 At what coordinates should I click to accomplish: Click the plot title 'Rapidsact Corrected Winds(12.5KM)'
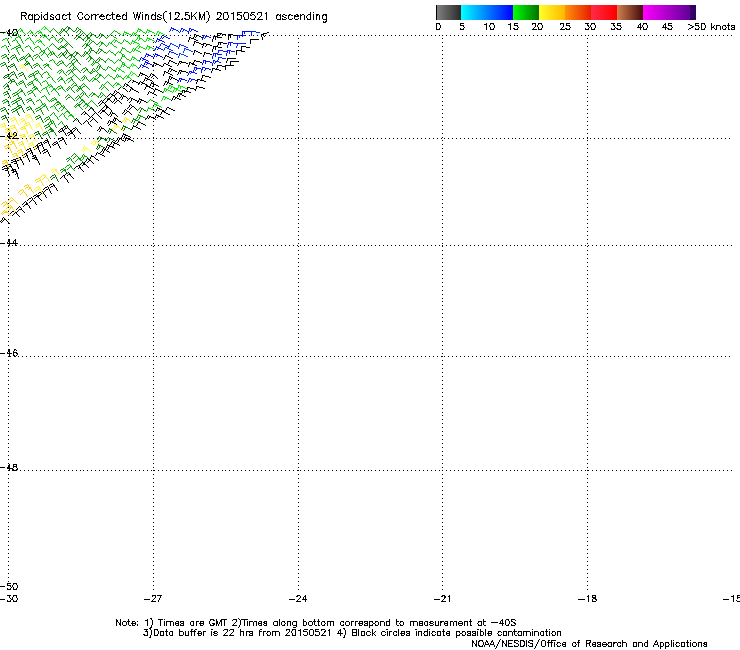tap(115, 17)
